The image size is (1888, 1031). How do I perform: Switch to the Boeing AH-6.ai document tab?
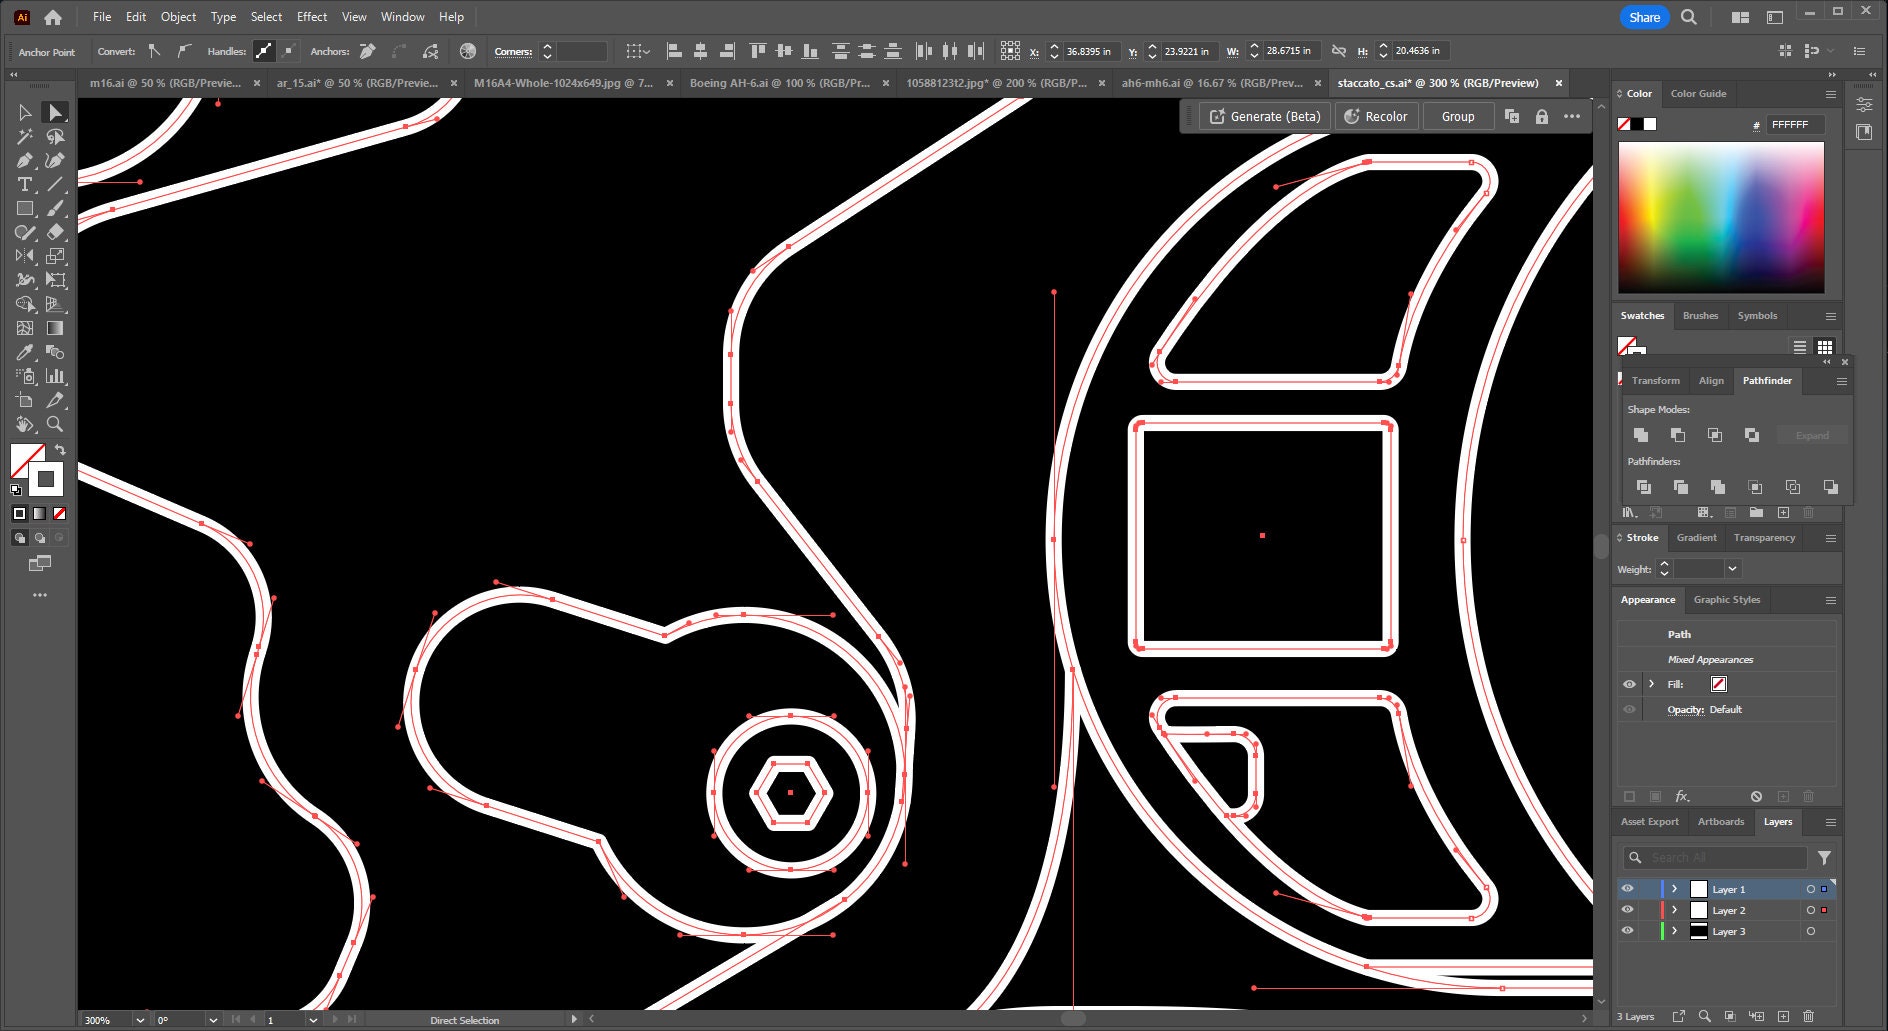pos(779,83)
